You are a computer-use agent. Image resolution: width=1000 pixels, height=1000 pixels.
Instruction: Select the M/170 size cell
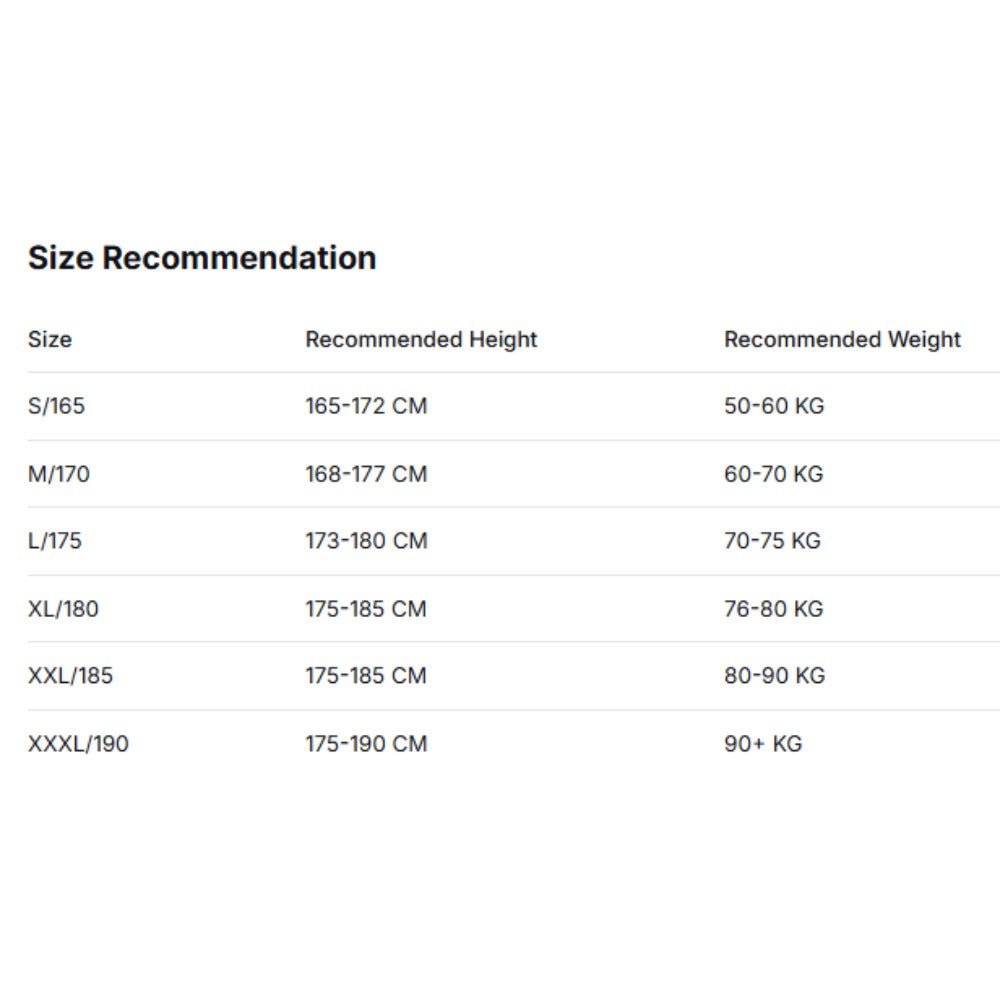pyautogui.click(x=59, y=474)
